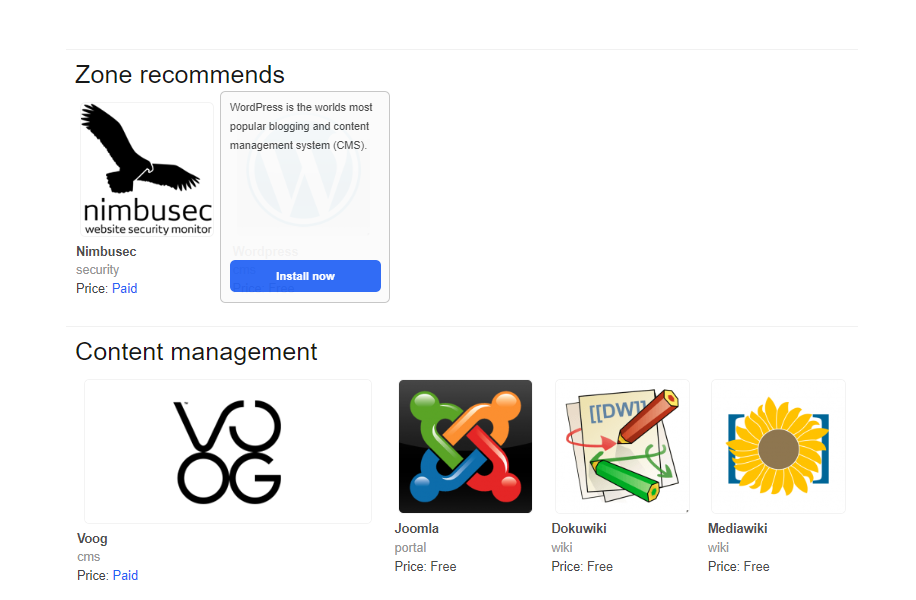Screen dimensions: 916x600
Task: Open the Mediawiki app title
Action: tap(737, 528)
